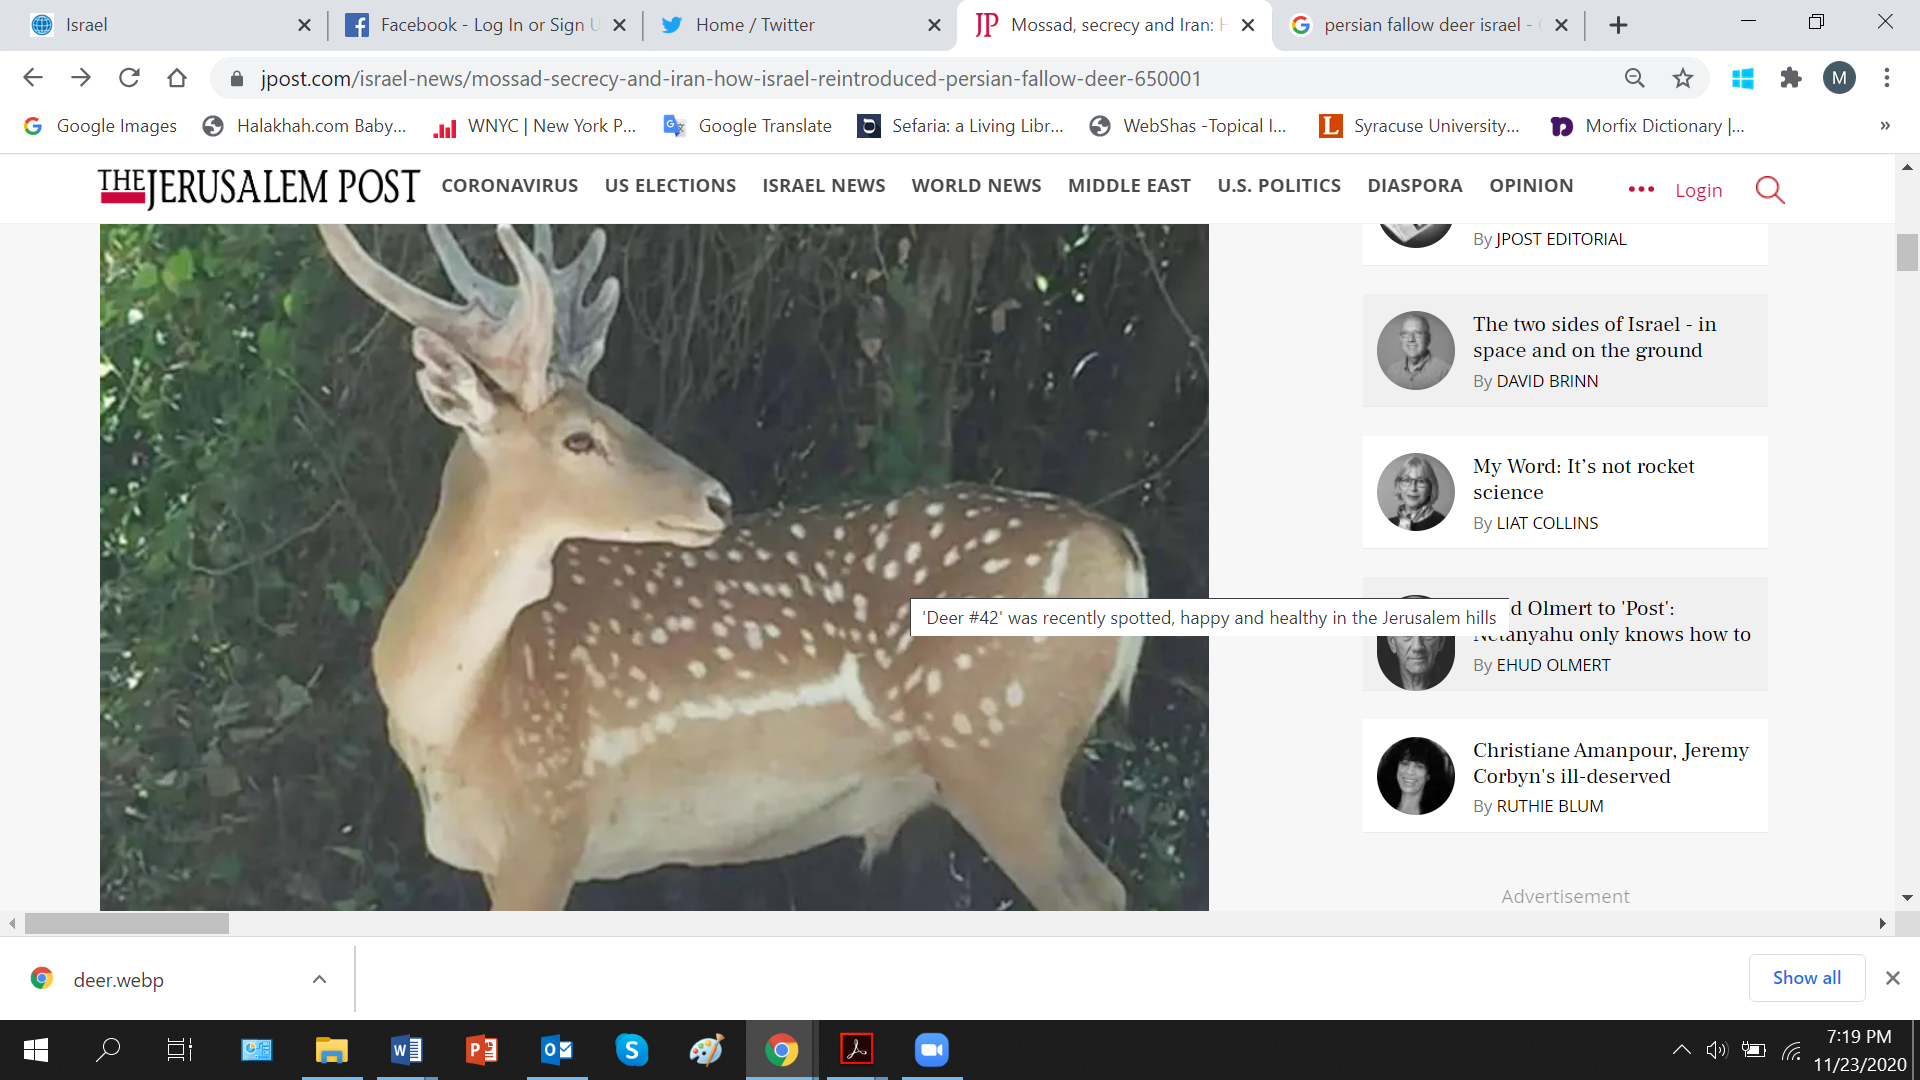Expand the deer.webp download options chevron
1920x1080 pixels.
(319, 979)
